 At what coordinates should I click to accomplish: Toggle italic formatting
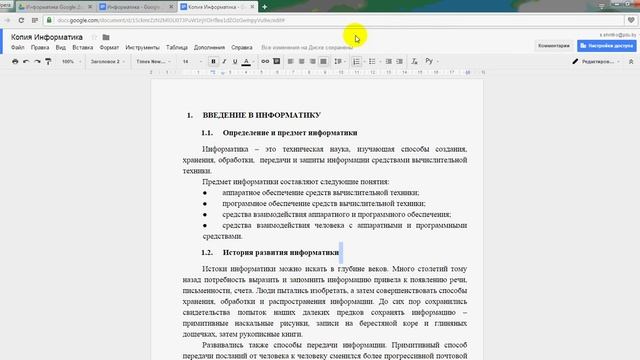(x=224, y=62)
